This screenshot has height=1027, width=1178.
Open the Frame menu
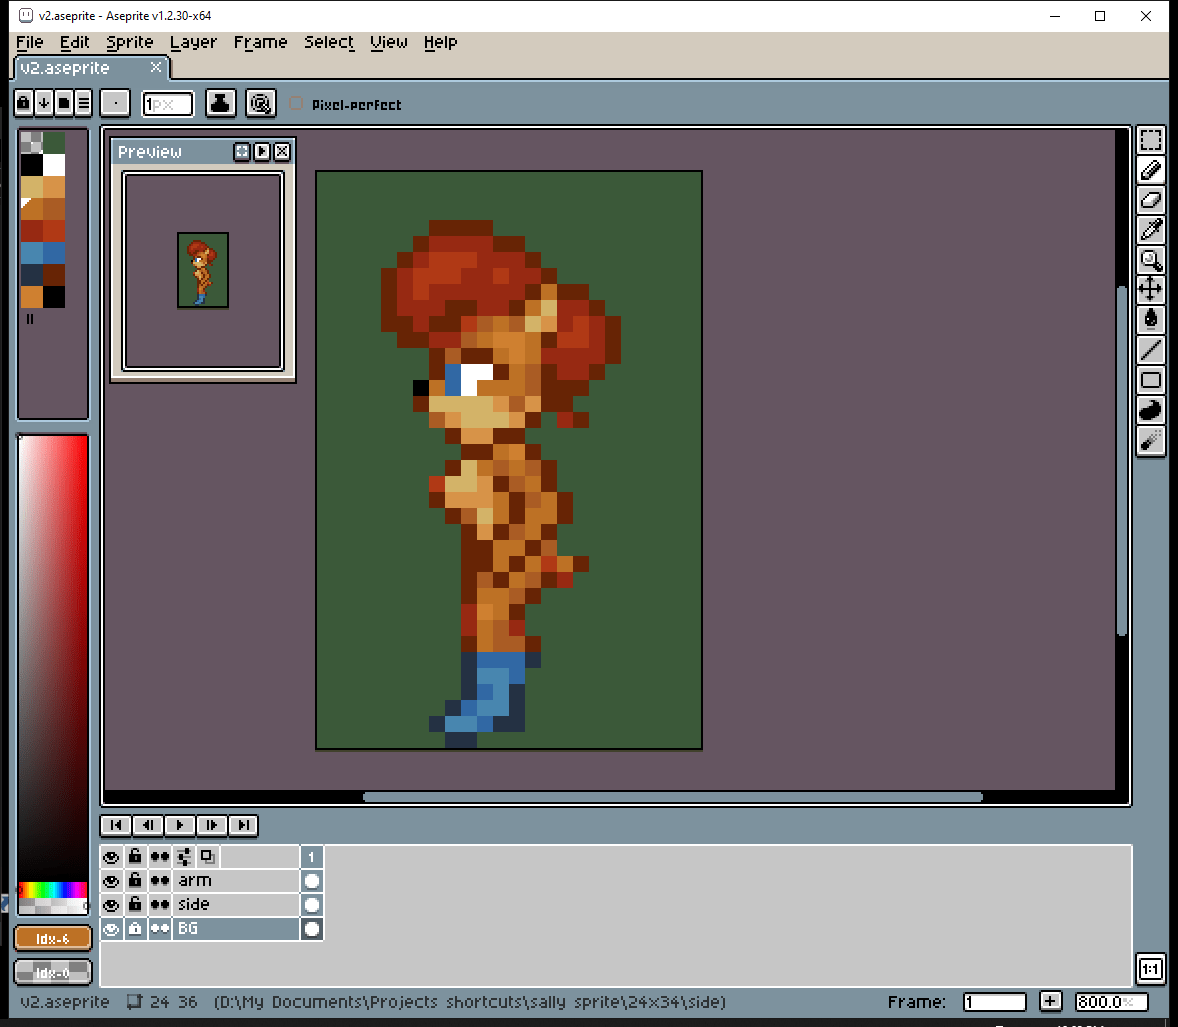260,42
